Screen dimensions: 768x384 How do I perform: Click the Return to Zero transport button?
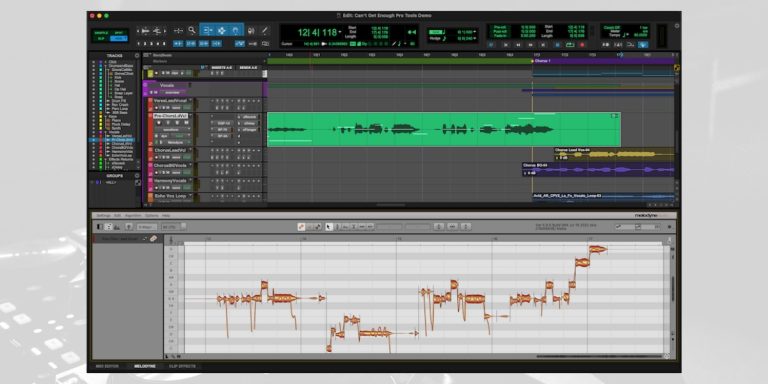[x=505, y=45]
